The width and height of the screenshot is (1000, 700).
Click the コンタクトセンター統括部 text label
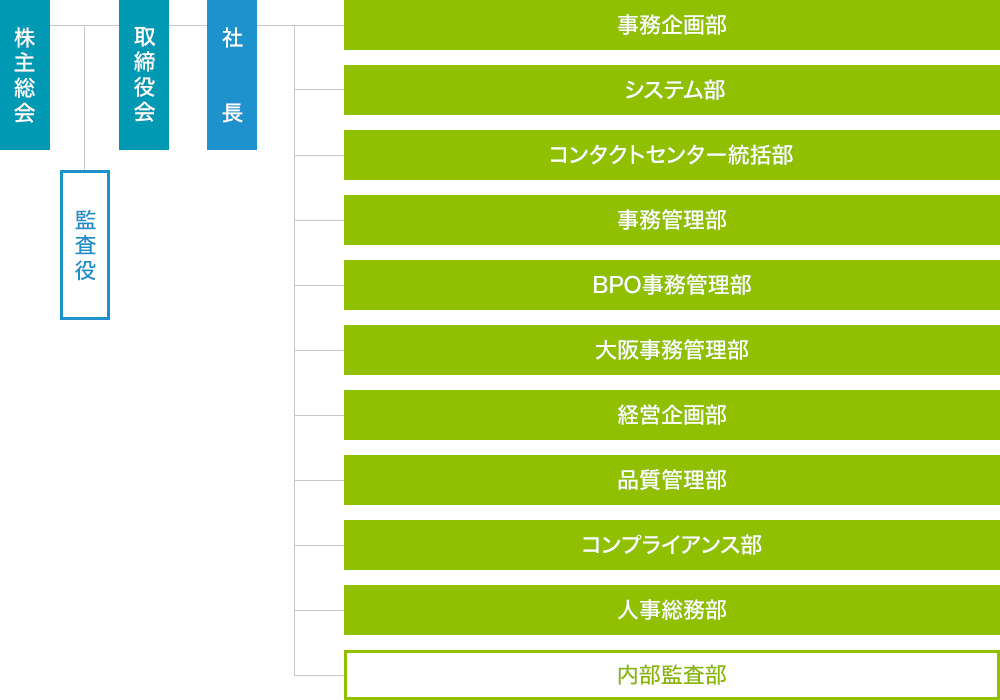(x=671, y=155)
